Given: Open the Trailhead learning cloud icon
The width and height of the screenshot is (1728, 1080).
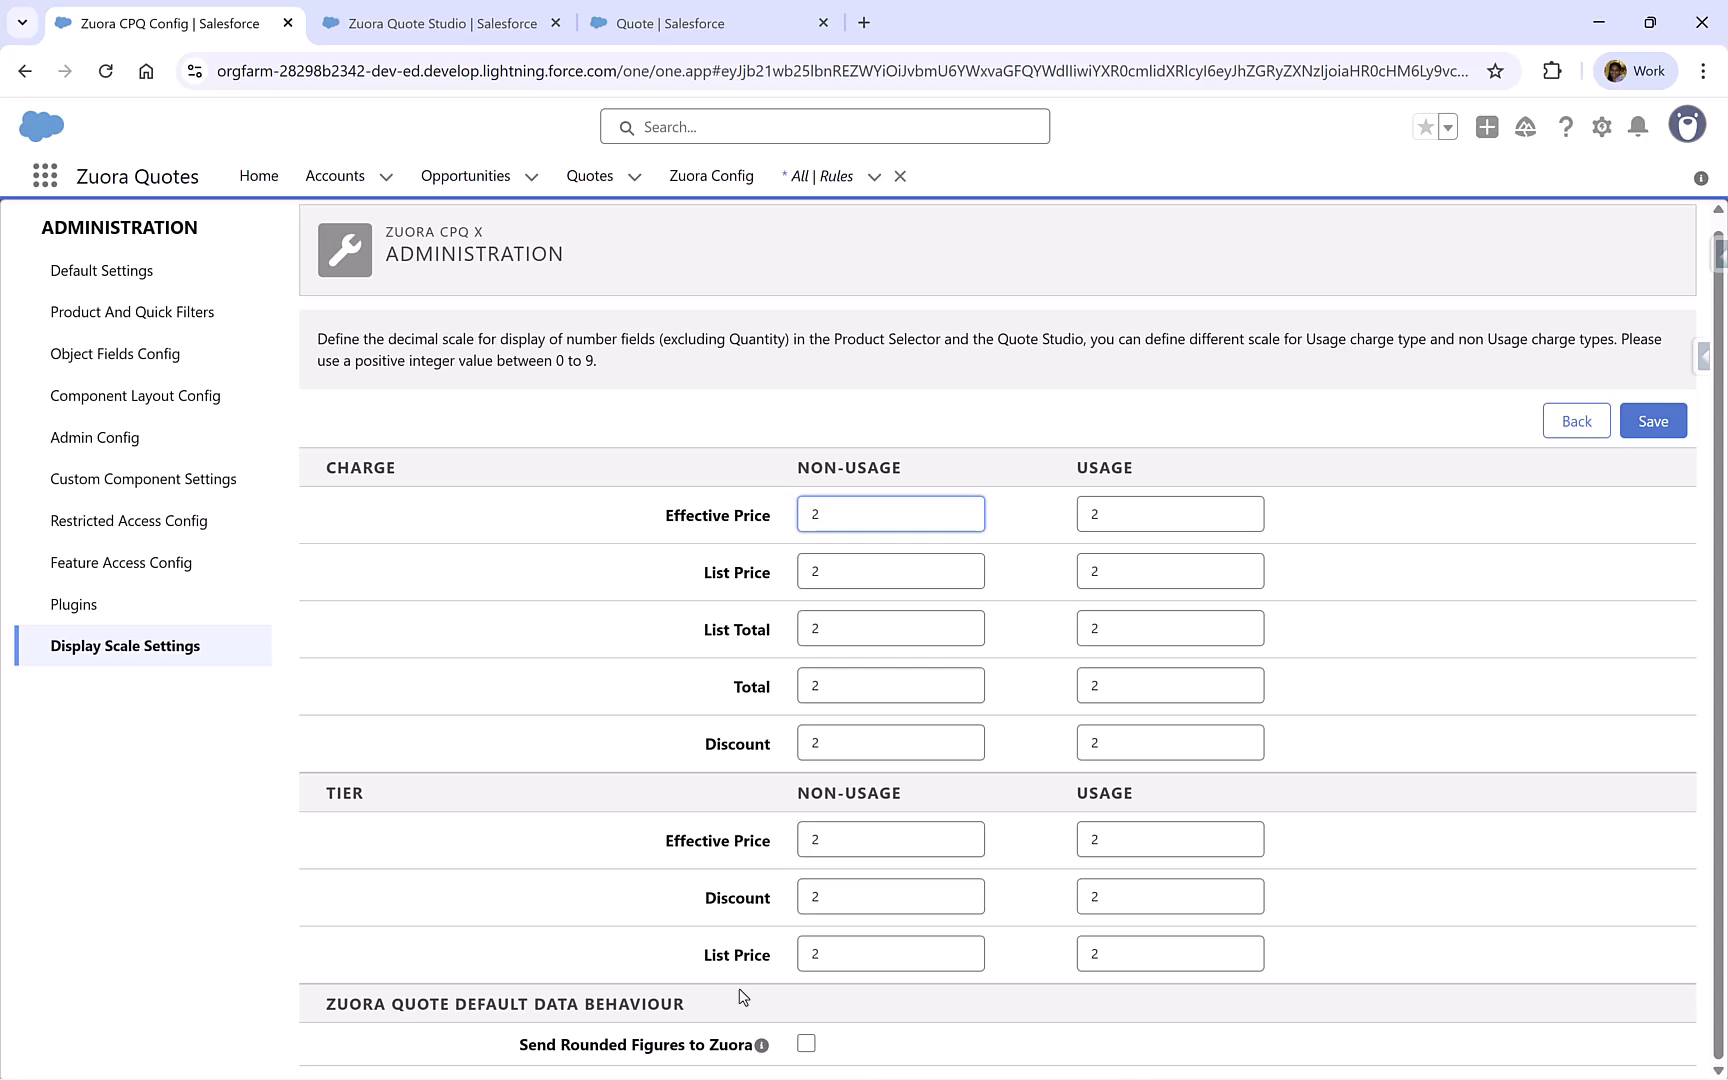Looking at the screenshot, I should tap(1526, 127).
